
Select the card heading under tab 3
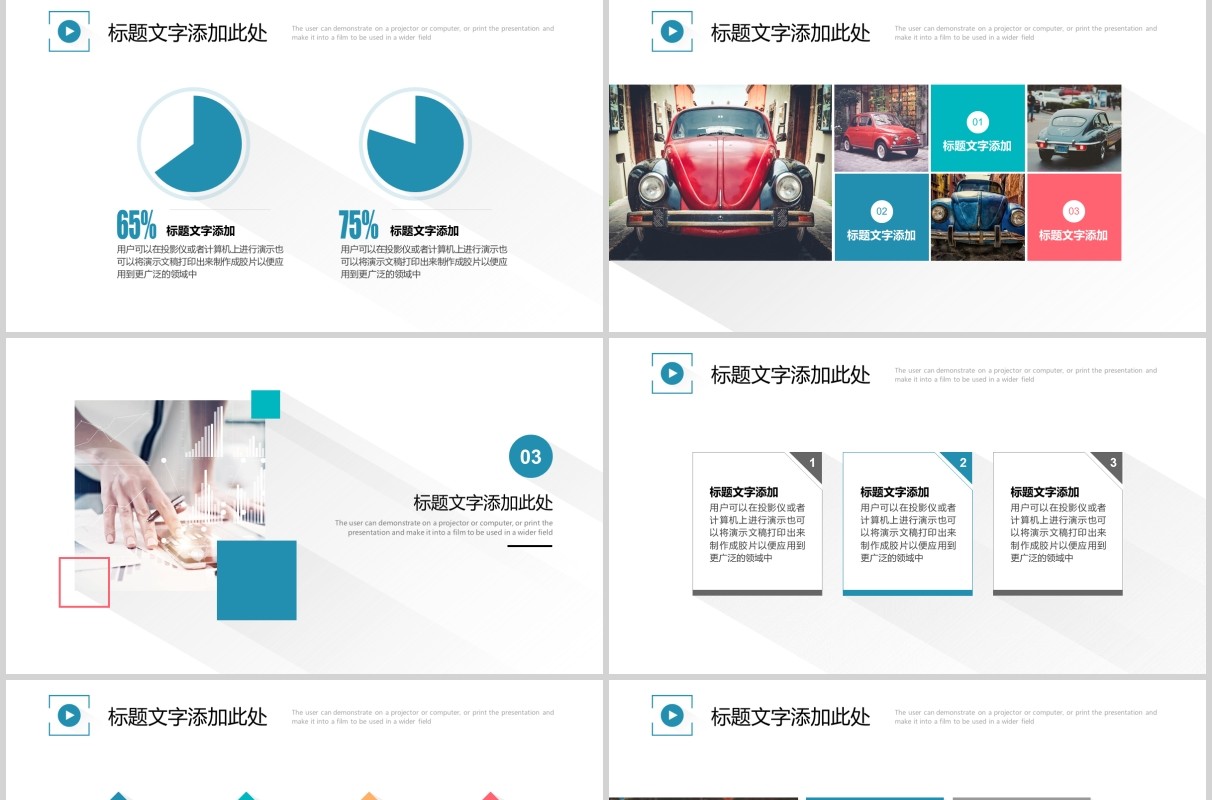(1045, 492)
